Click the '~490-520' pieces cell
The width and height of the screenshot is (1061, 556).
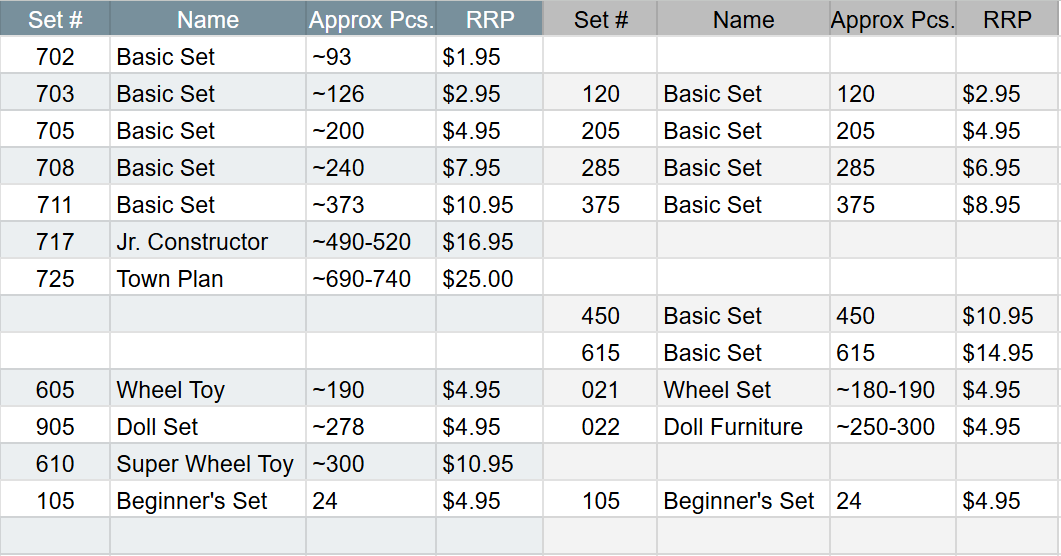pyautogui.click(x=371, y=242)
